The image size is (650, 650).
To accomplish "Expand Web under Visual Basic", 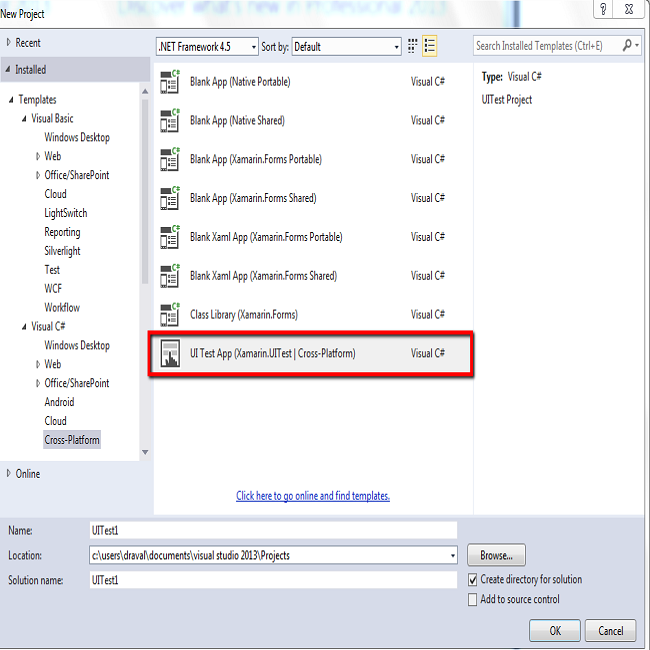I will coord(38,156).
